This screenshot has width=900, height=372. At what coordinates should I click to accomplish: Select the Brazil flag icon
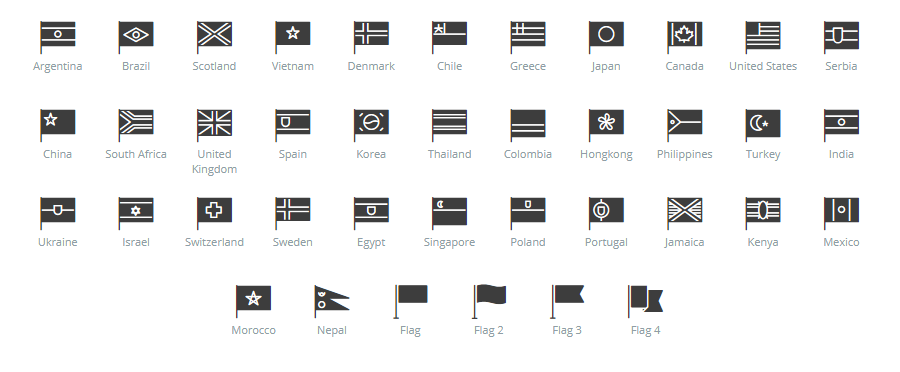(x=136, y=37)
